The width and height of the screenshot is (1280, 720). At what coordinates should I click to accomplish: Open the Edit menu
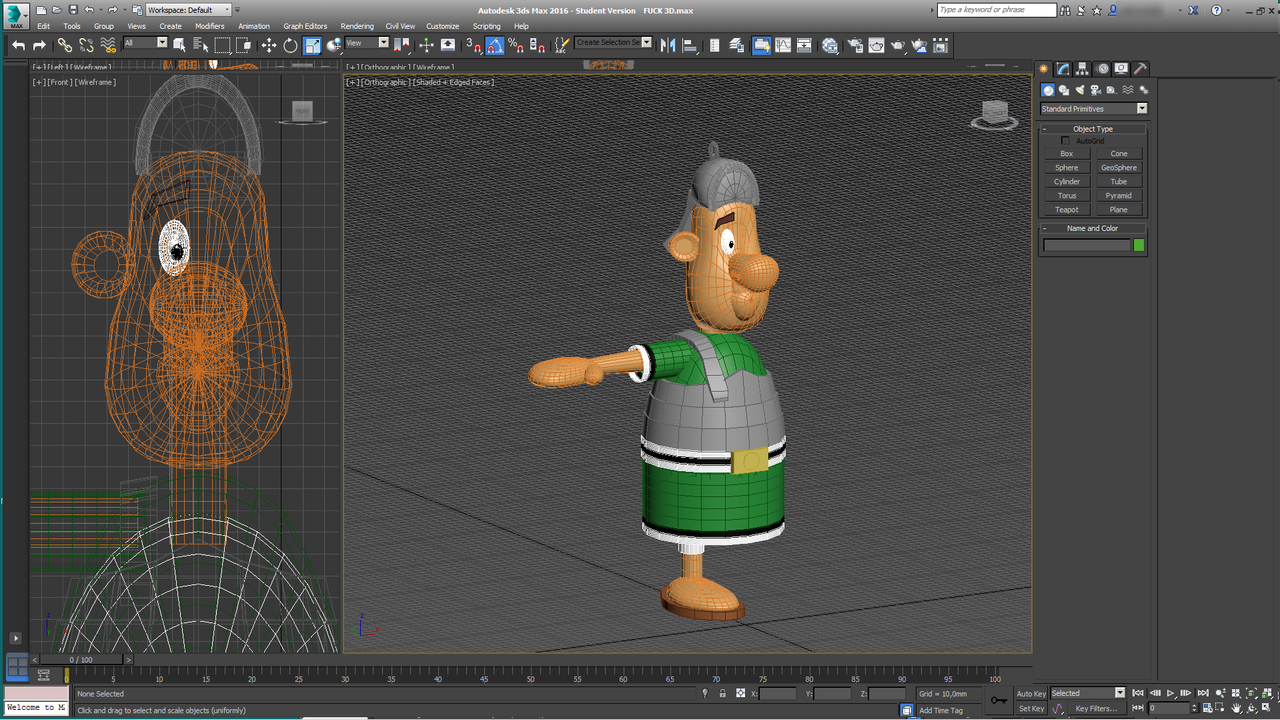tap(43, 26)
